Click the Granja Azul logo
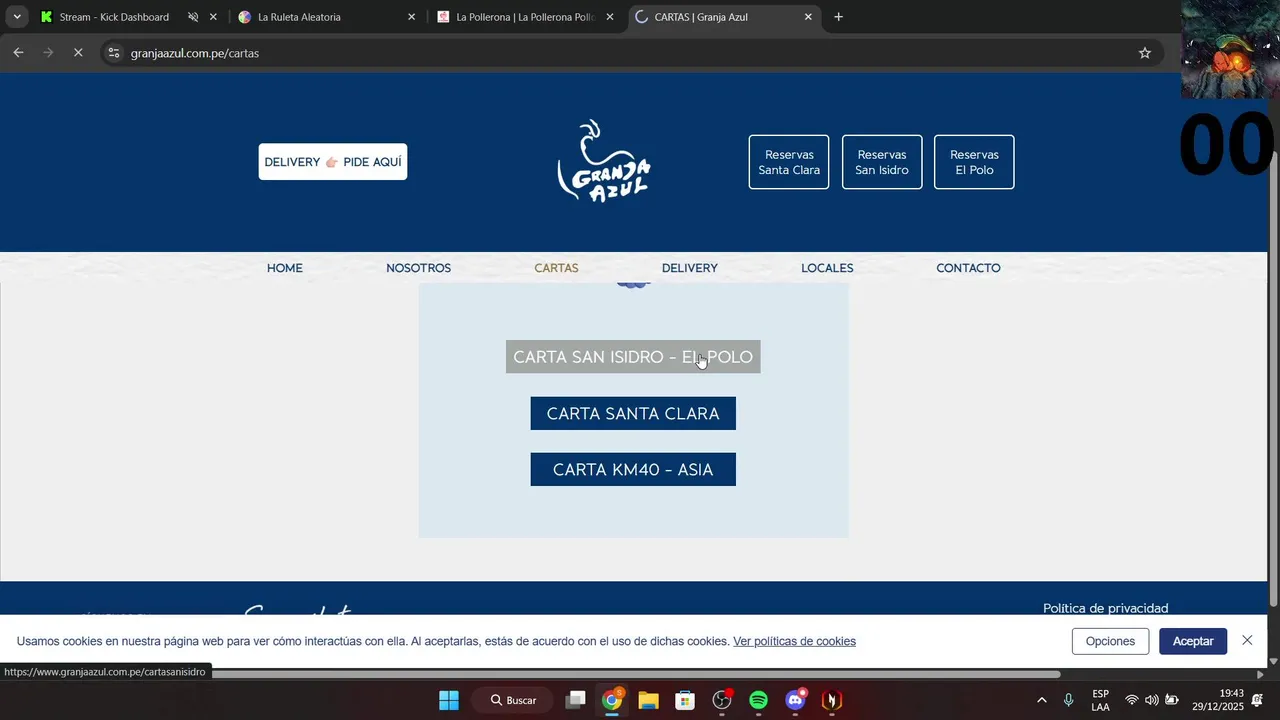 (604, 161)
